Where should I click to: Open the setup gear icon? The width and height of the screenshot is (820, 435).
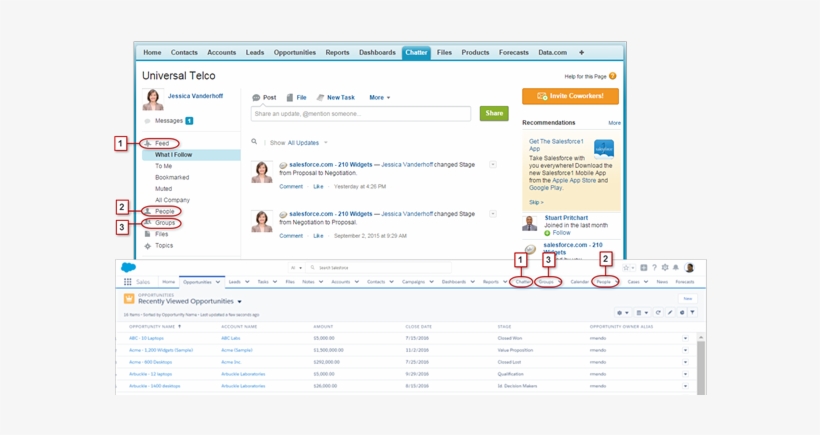click(x=665, y=268)
